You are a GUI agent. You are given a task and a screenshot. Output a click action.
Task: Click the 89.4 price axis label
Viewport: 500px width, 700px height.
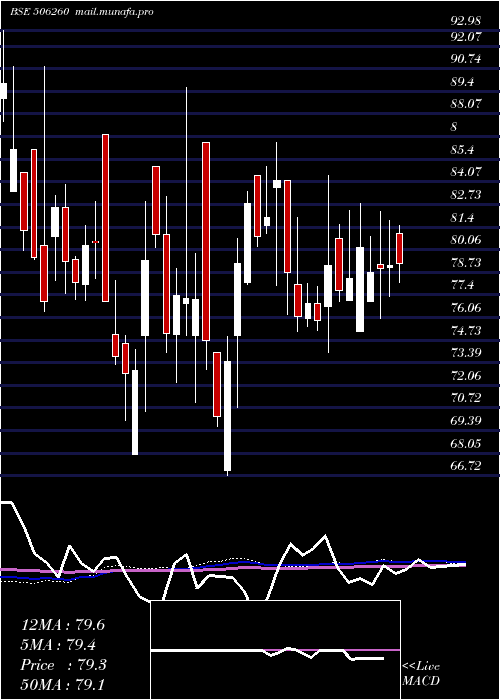tap(462, 82)
